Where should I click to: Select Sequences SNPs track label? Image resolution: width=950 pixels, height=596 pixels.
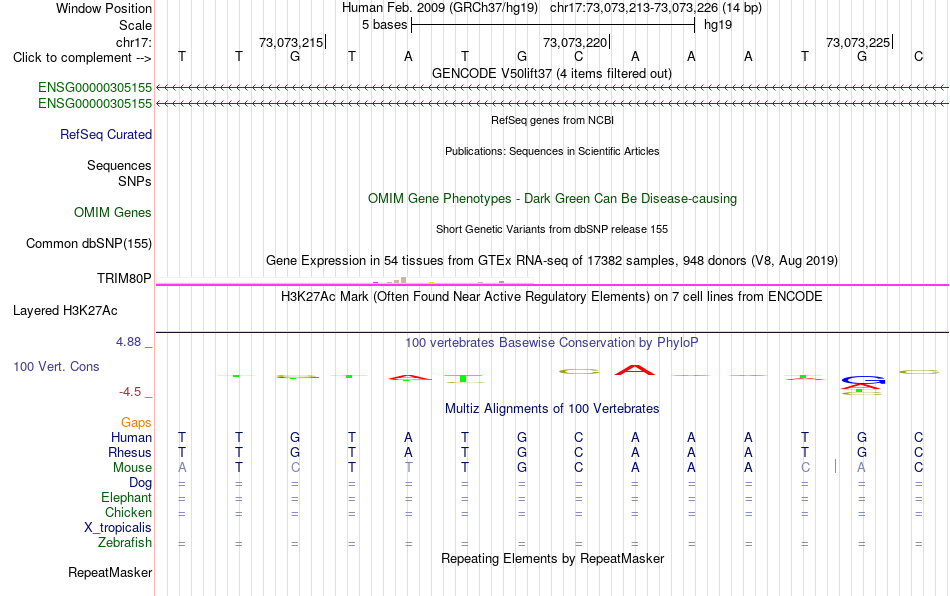[119, 173]
